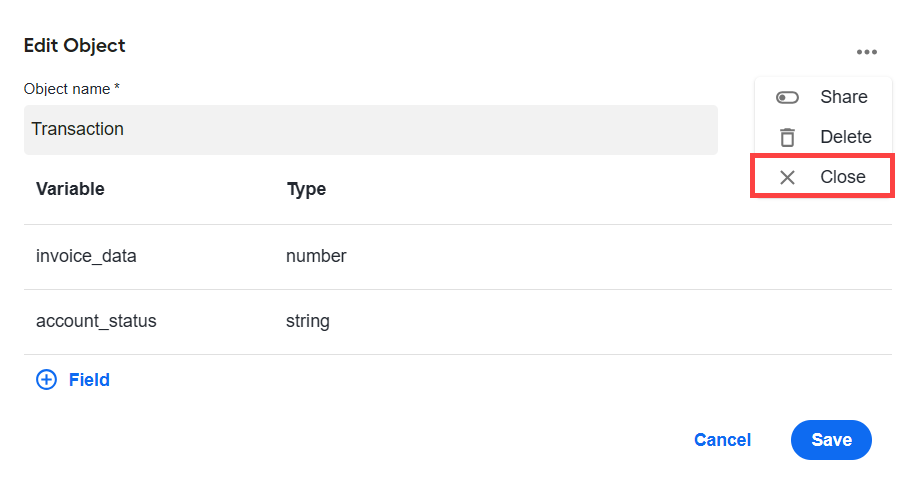Screen dimensions: 921x493
Task: Click the plus circle Field icon
Action: click(46, 380)
